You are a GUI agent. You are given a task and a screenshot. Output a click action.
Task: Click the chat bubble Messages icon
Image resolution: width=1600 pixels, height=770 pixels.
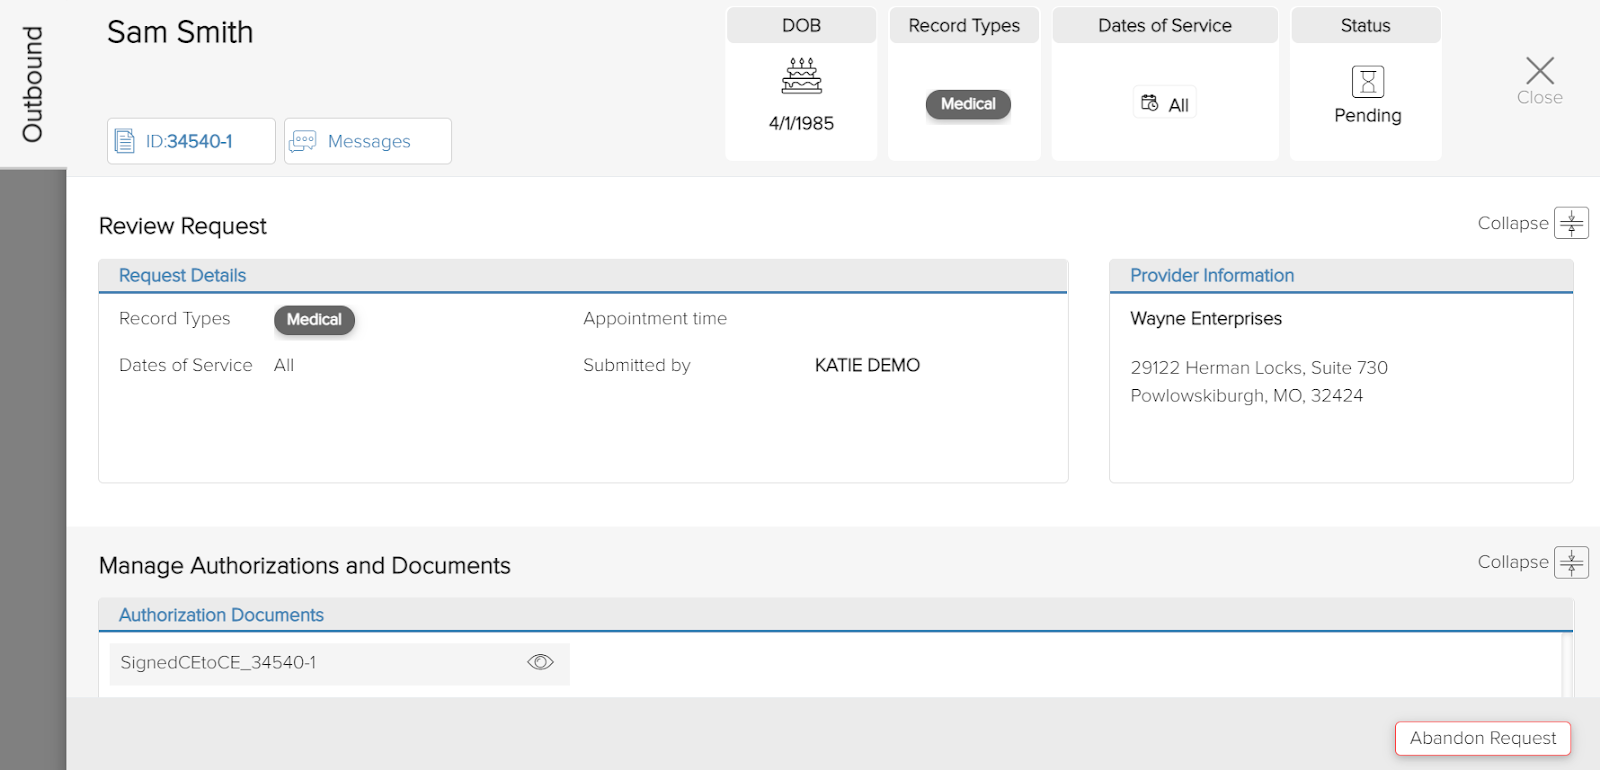(x=303, y=141)
